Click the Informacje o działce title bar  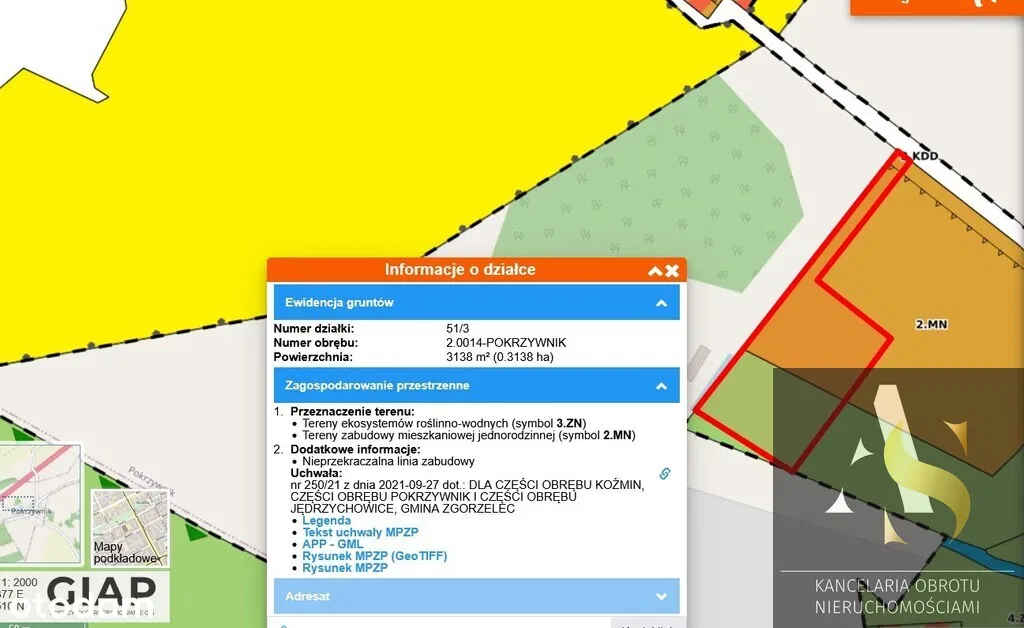[x=460, y=270]
